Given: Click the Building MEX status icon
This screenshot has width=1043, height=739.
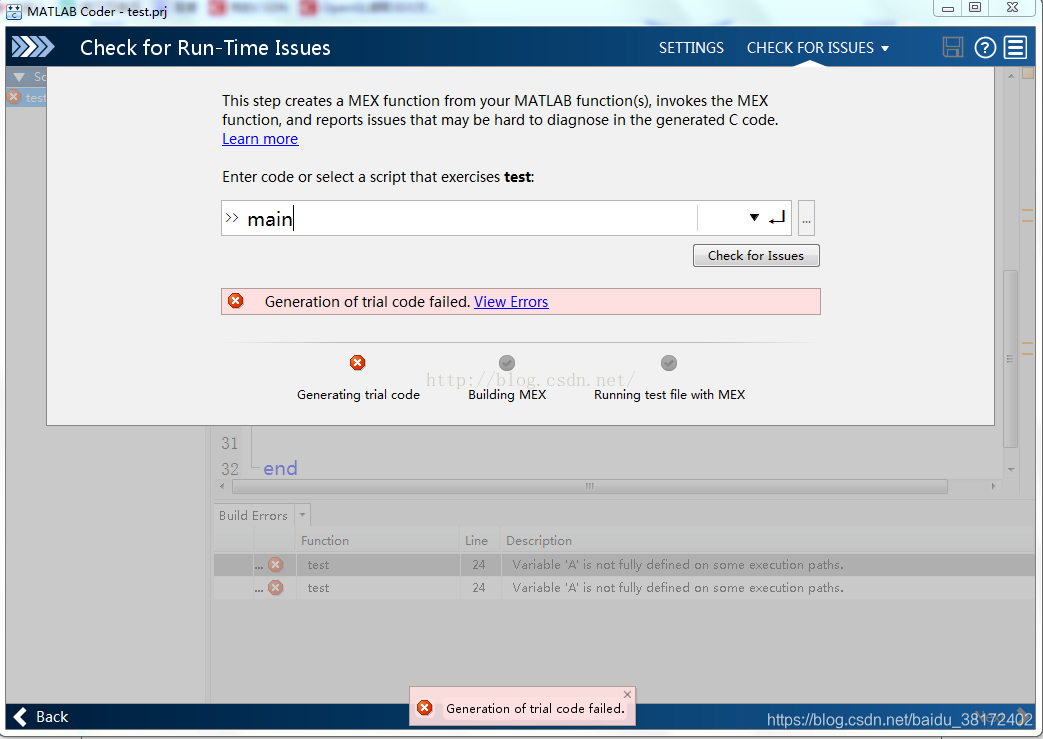Looking at the screenshot, I should pyautogui.click(x=507, y=363).
